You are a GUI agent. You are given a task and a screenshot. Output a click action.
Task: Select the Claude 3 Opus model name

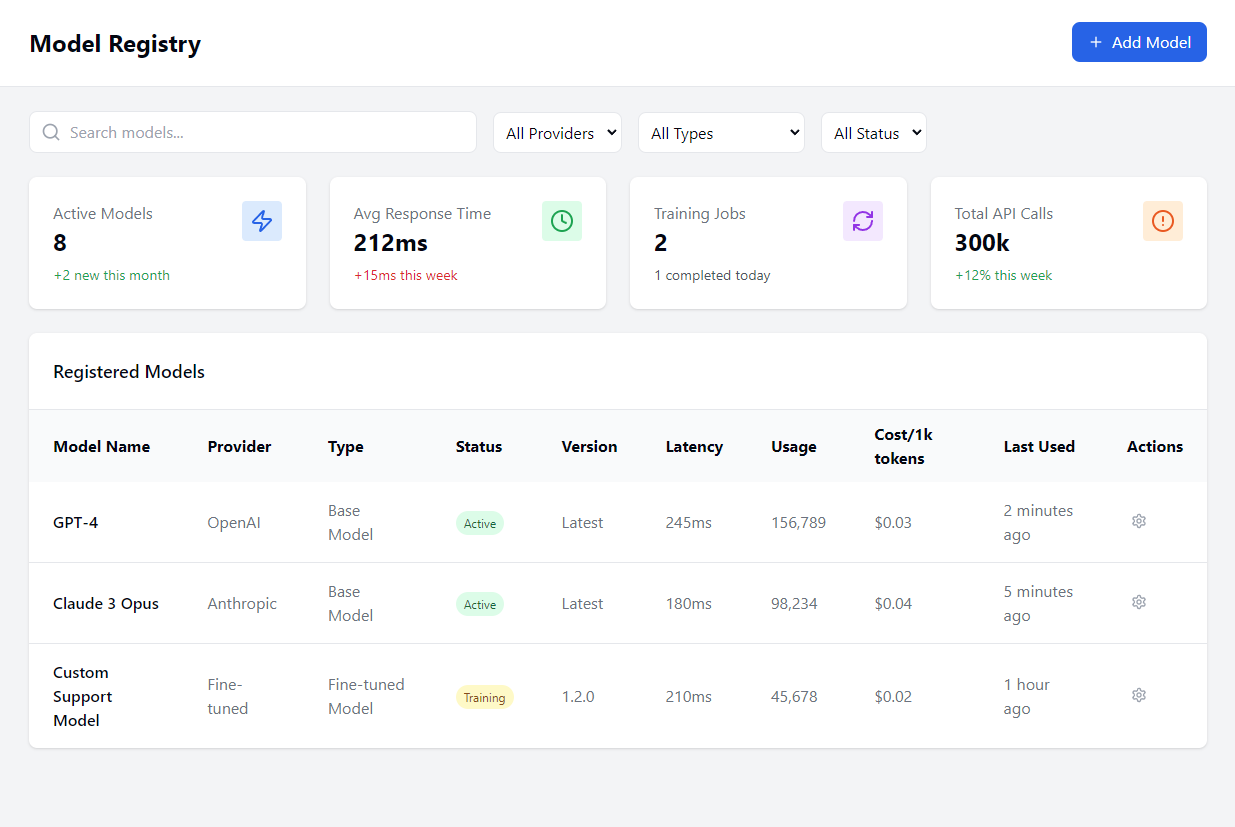coord(106,604)
